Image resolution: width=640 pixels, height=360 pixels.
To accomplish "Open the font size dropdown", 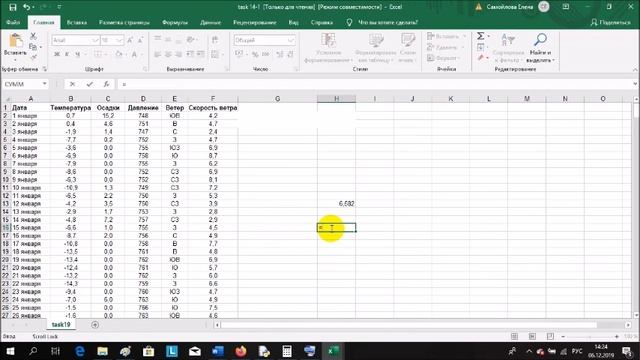I will (119, 40).
